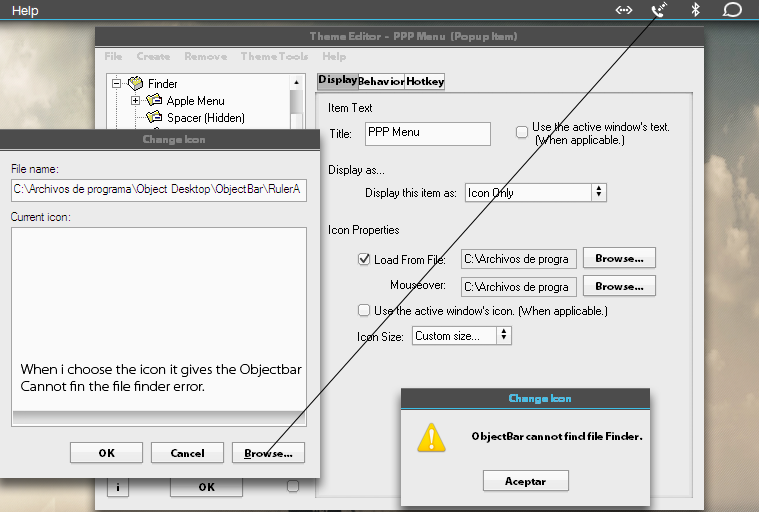
Task: Open Help in the top menu bar
Action: [25, 10]
